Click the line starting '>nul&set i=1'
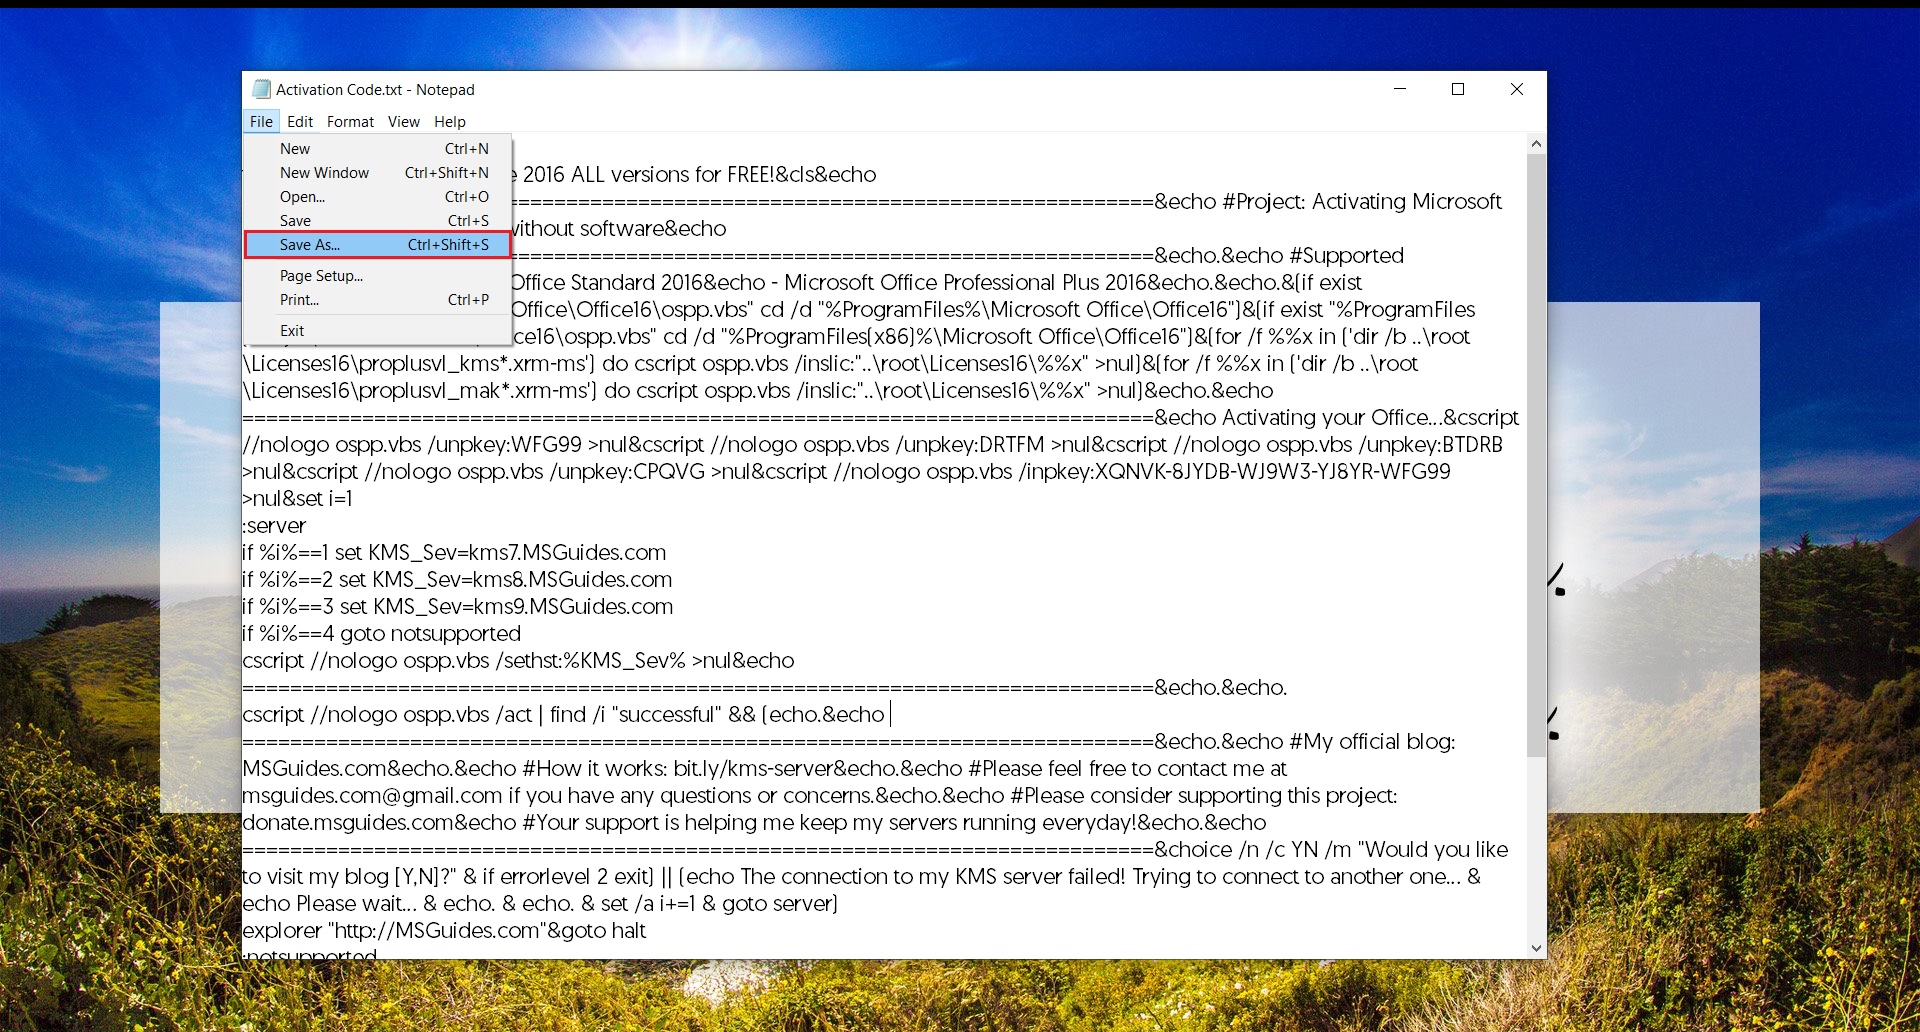This screenshot has width=1920, height=1032. tap(297, 498)
